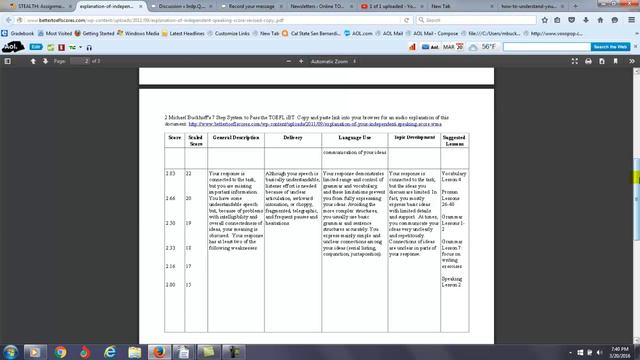Image resolution: width=640 pixels, height=360 pixels.
Task: Click the blue Edit button in AOL toolbar
Action: pos(36,47)
